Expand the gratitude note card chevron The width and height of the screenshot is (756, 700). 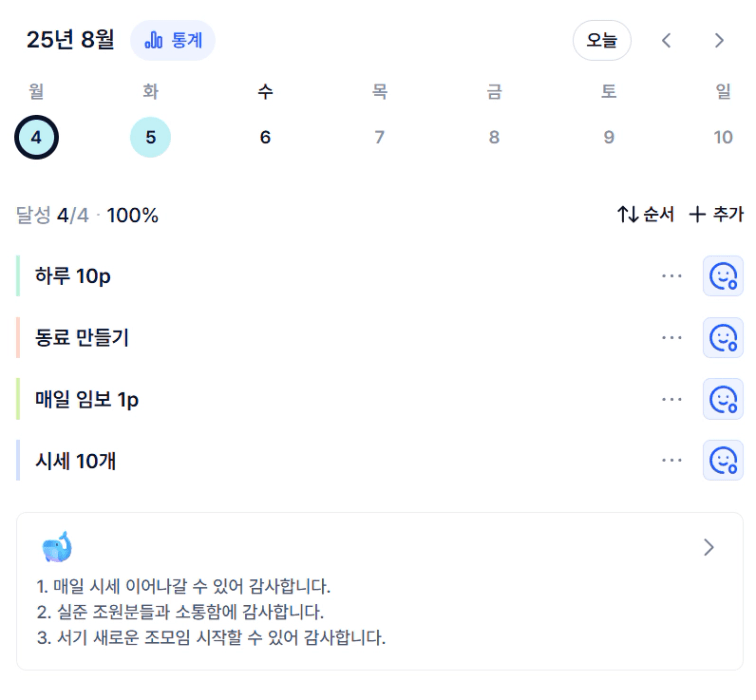708,547
